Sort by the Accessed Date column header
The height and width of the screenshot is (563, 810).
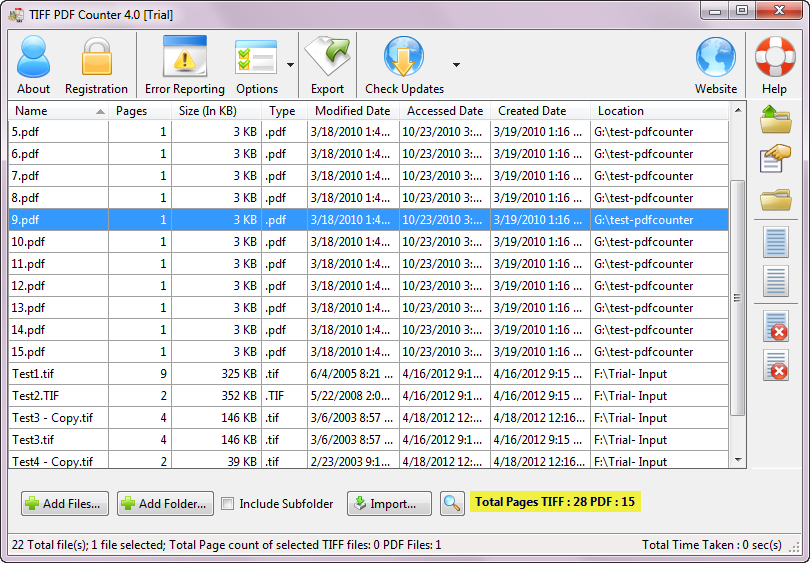coord(445,111)
